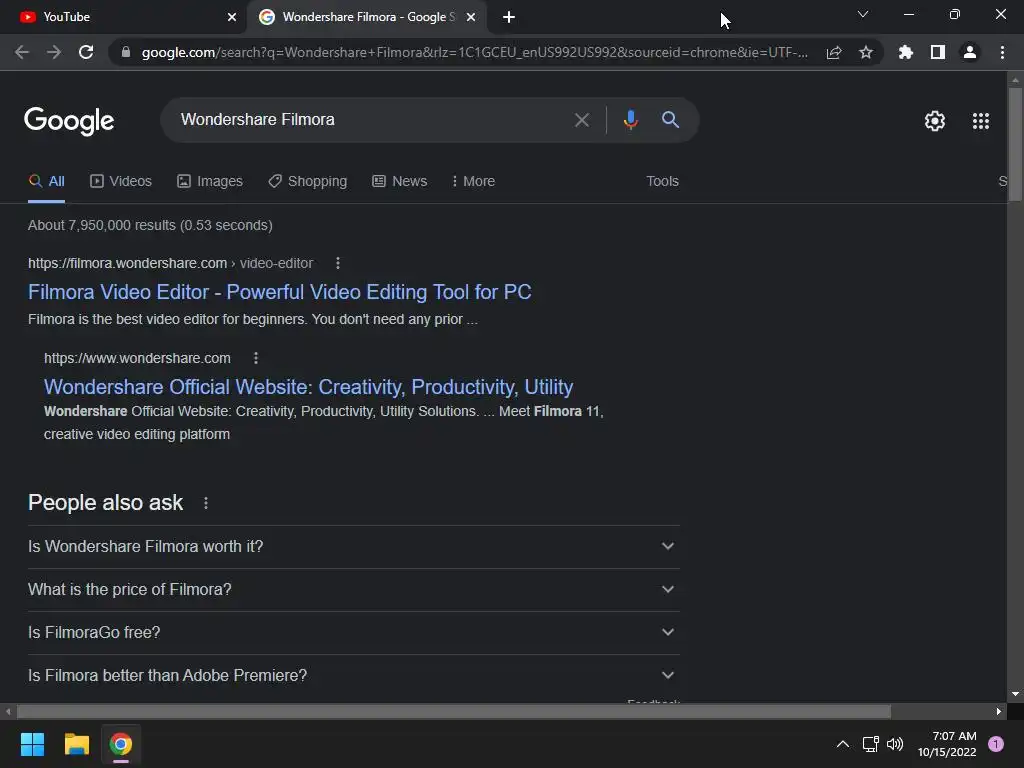Open options for the filmora.wondershare.com result
The width and height of the screenshot is (1024, 768).
tap(338, 263)
